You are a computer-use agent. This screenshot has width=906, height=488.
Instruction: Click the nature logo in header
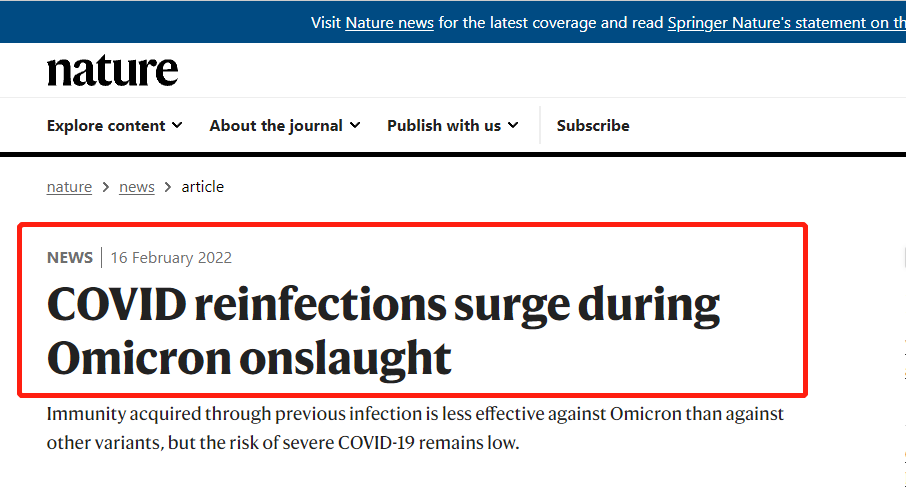113,71
